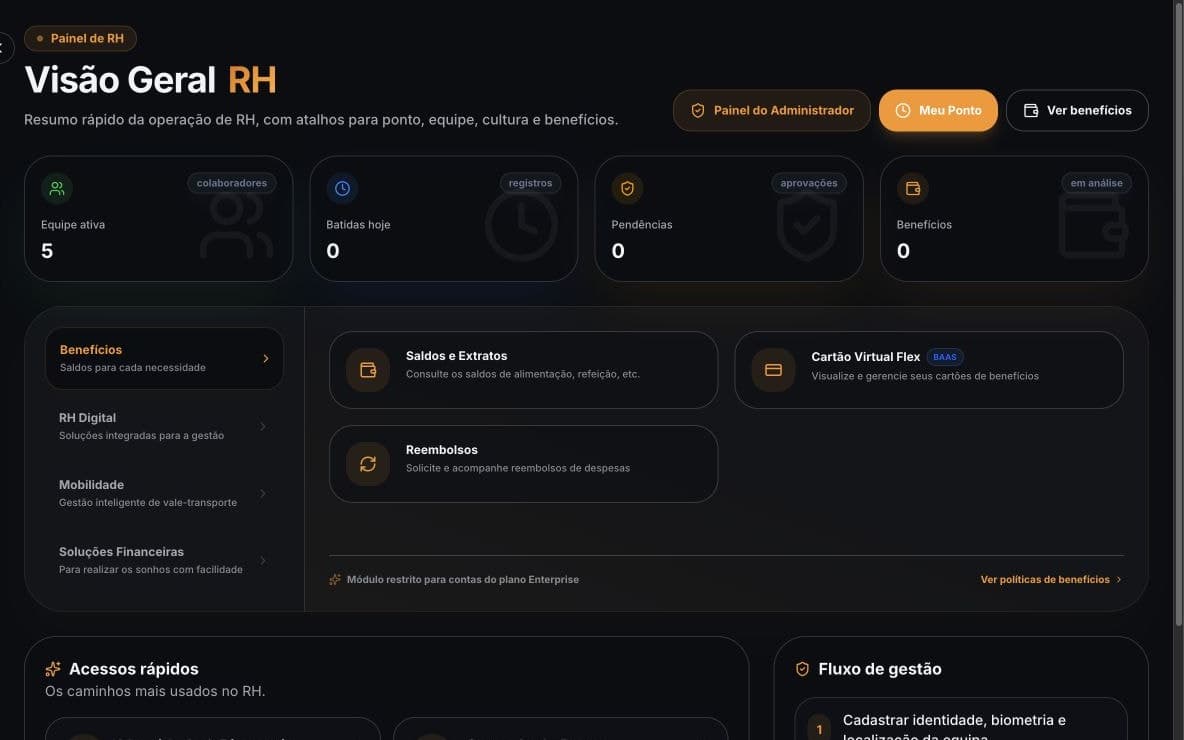The width and height of the screenshot is (1184, 740).
Task: Open the Painel do Administrador button
Action: tap(771, 110)
